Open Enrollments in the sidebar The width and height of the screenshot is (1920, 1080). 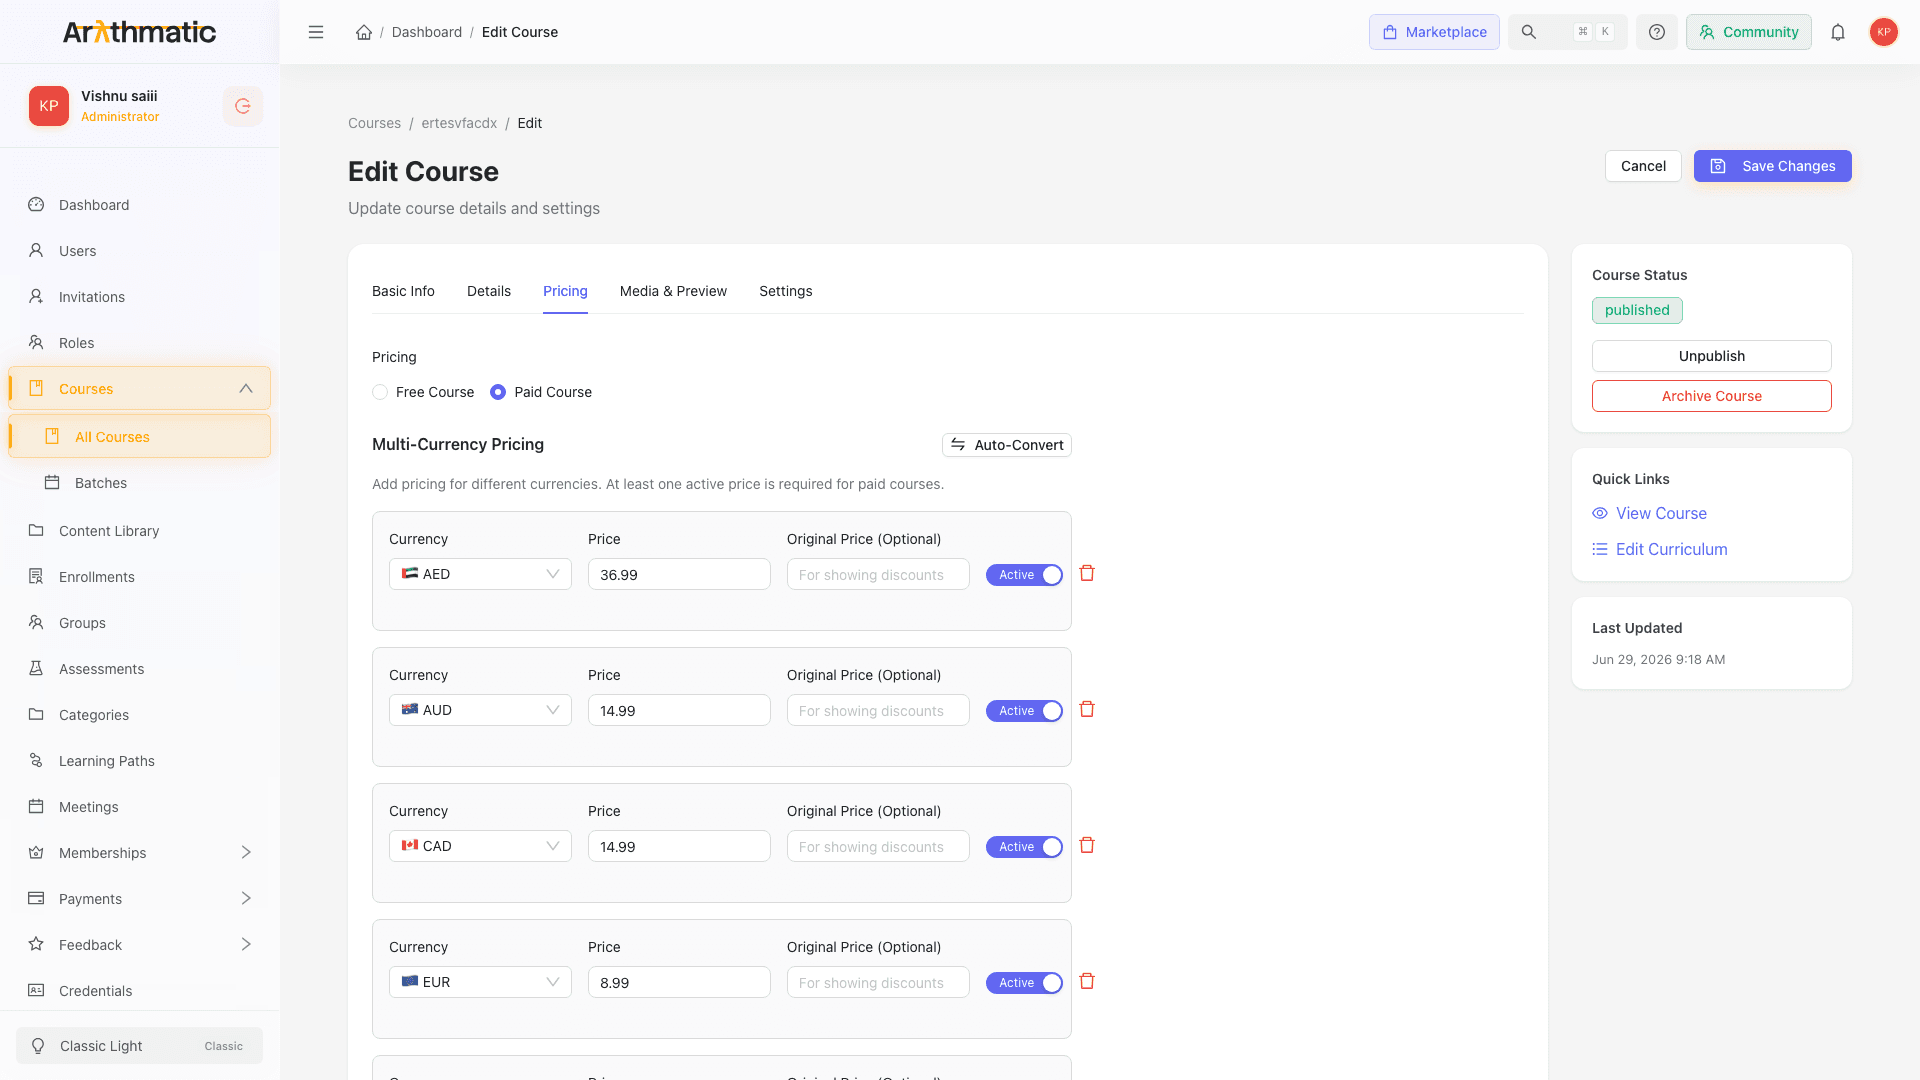pos(139,577)
